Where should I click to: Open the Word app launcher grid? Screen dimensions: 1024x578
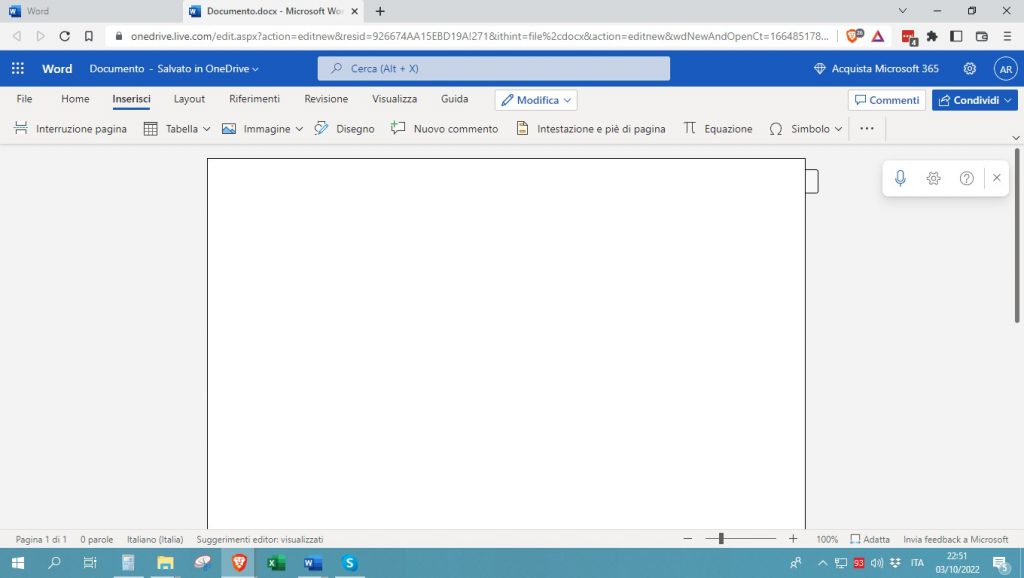coord(18,69)
